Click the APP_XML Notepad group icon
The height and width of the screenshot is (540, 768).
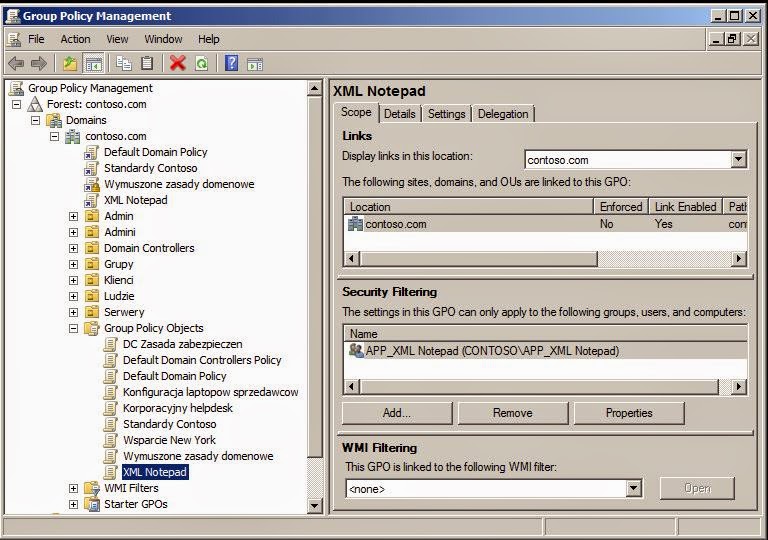coord(356,350)
